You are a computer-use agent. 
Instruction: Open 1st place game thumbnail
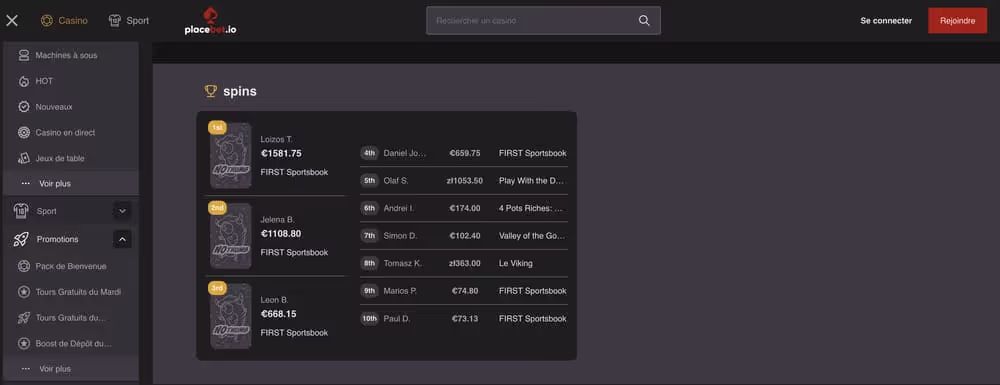[230, 156]
